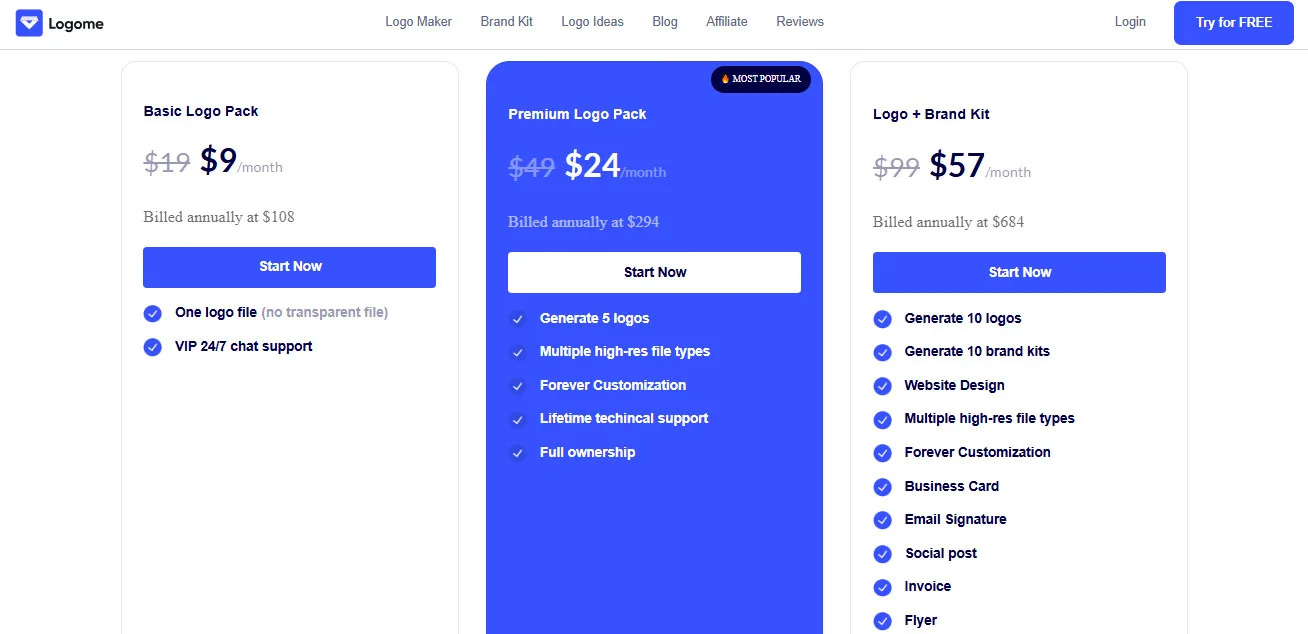Open the Brand Kit page

click(x=506, y=21)
